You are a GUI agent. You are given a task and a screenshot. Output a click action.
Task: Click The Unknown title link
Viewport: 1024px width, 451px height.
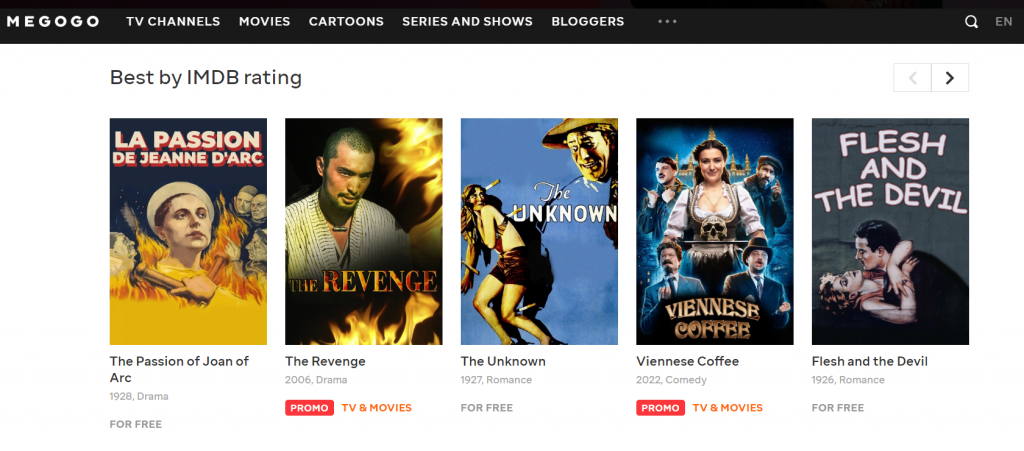[503, 362]
